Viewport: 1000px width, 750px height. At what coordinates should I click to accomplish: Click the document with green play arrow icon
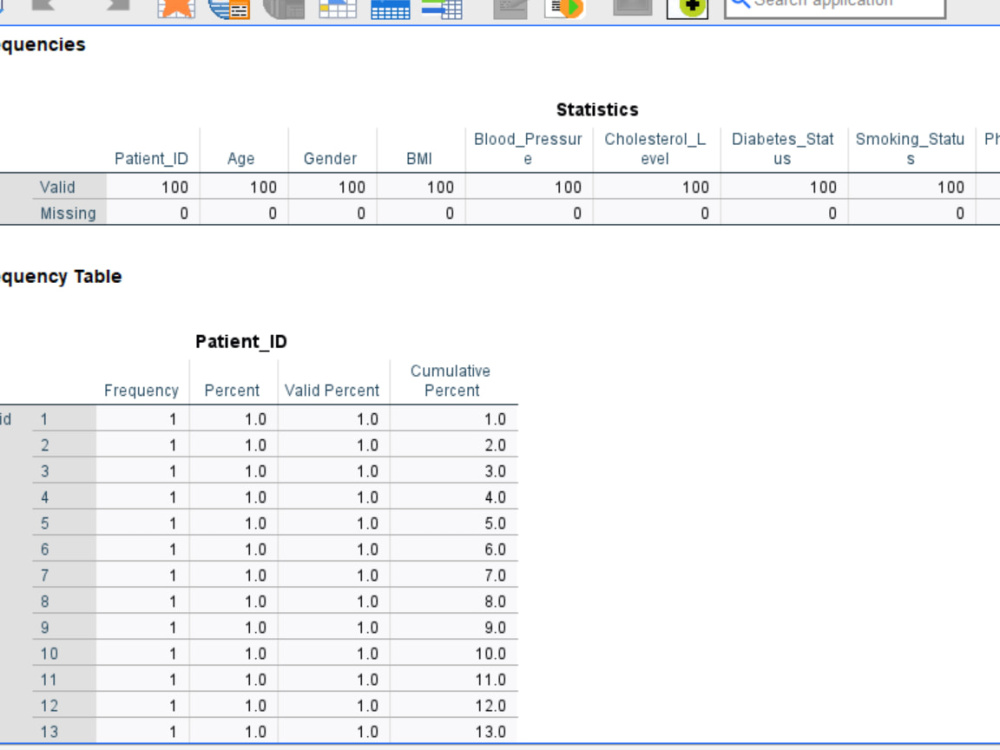click(x=564, y=8)
